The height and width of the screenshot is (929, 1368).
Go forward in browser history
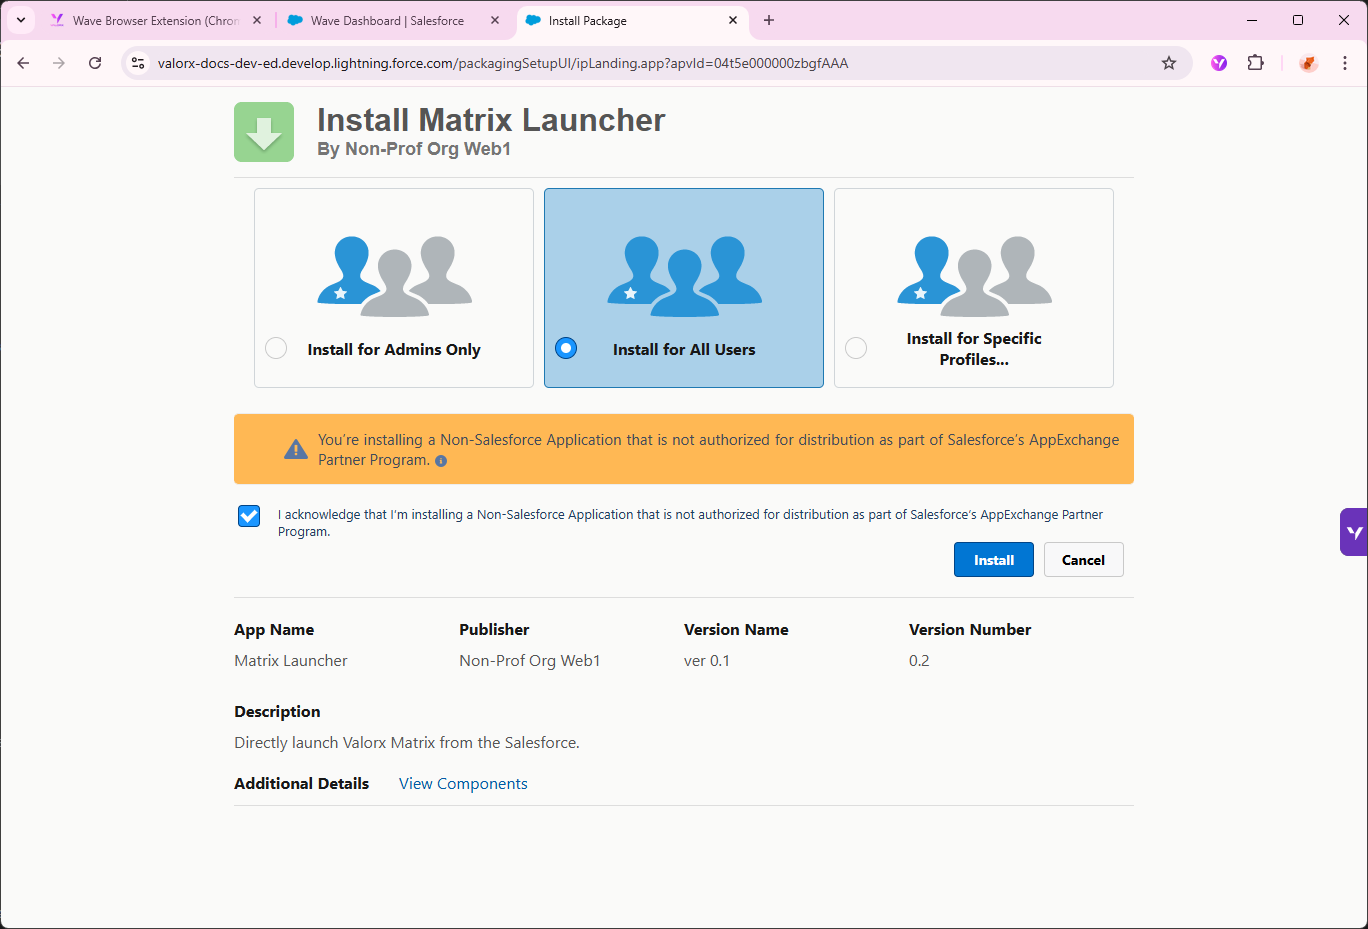click(59, 63)
